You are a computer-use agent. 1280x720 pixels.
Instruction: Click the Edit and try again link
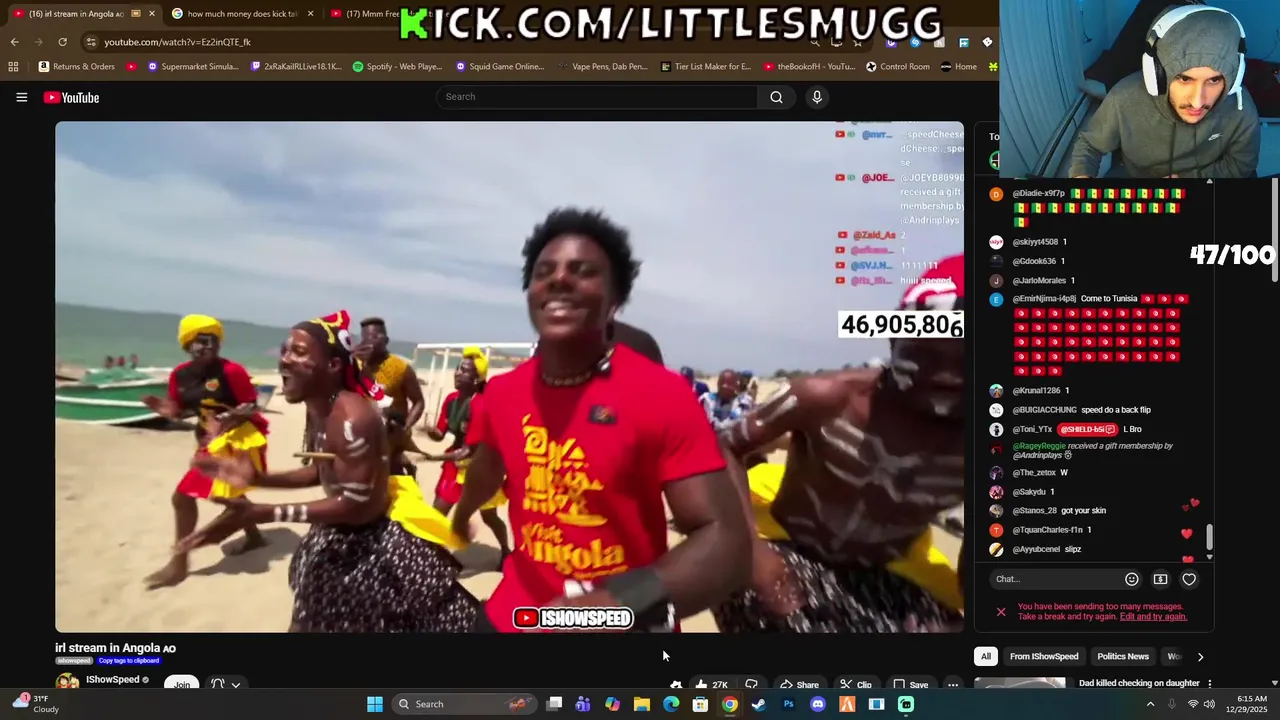pos(1153,616)
